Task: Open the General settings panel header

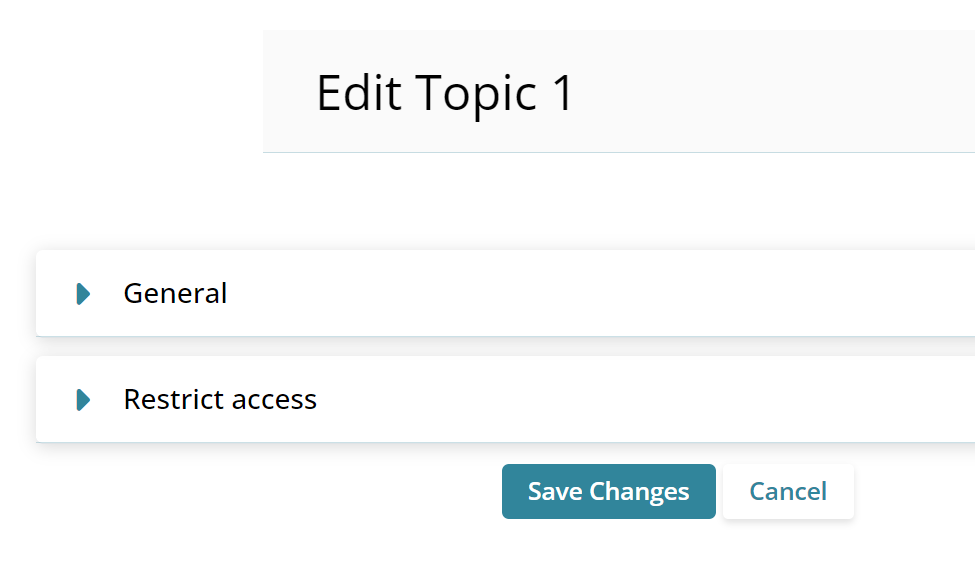Action: pyautogui.click(x=175, y=294)
